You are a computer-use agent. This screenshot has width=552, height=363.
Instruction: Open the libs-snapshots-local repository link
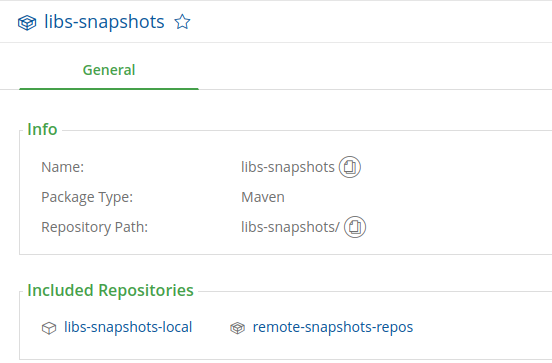[x=128, y=327]
